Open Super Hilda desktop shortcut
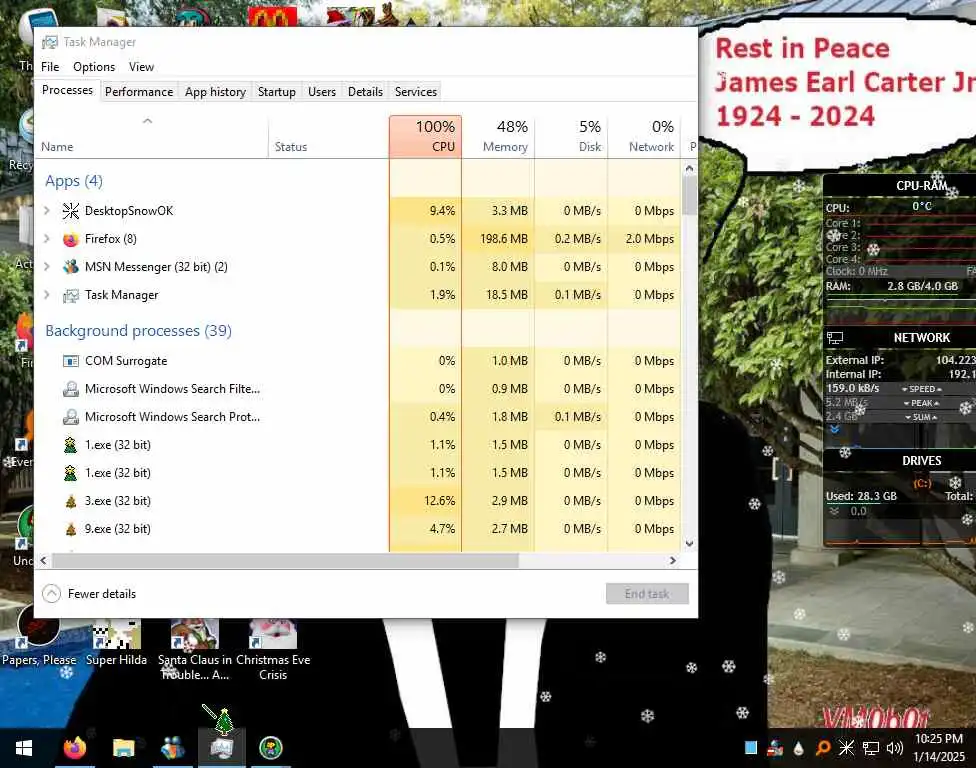Screen dimensions: 976x768 tap(116, 642)
